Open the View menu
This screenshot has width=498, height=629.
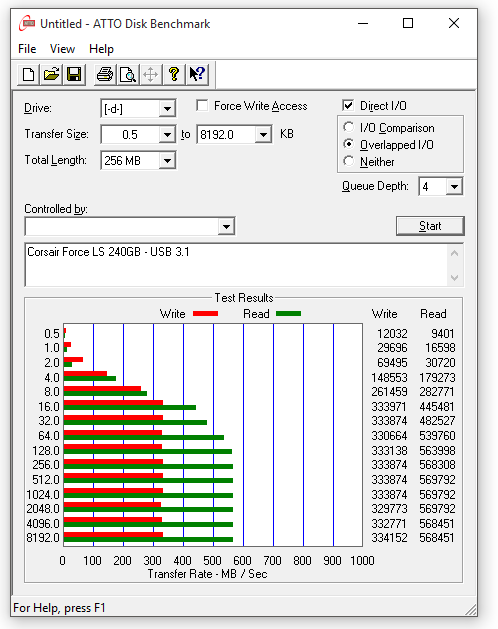coord(62,49)
